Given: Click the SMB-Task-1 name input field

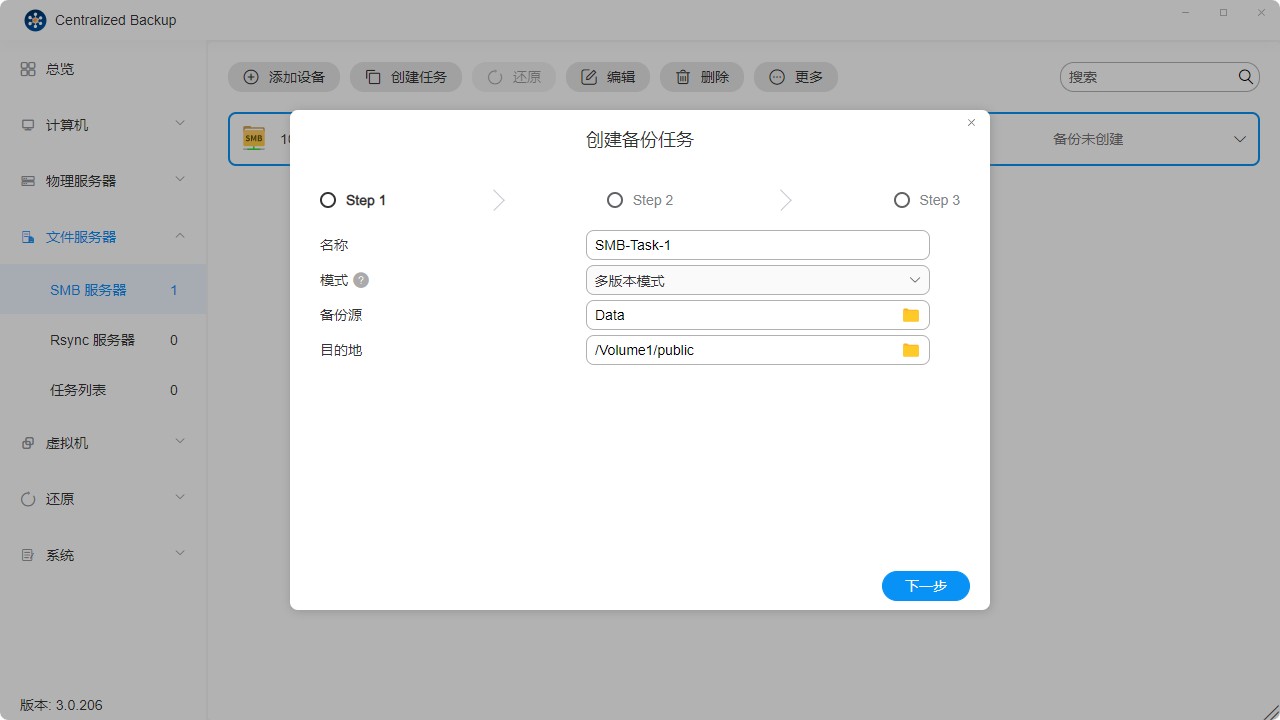Looking at the screenshot, I should [x=757, y=244].
